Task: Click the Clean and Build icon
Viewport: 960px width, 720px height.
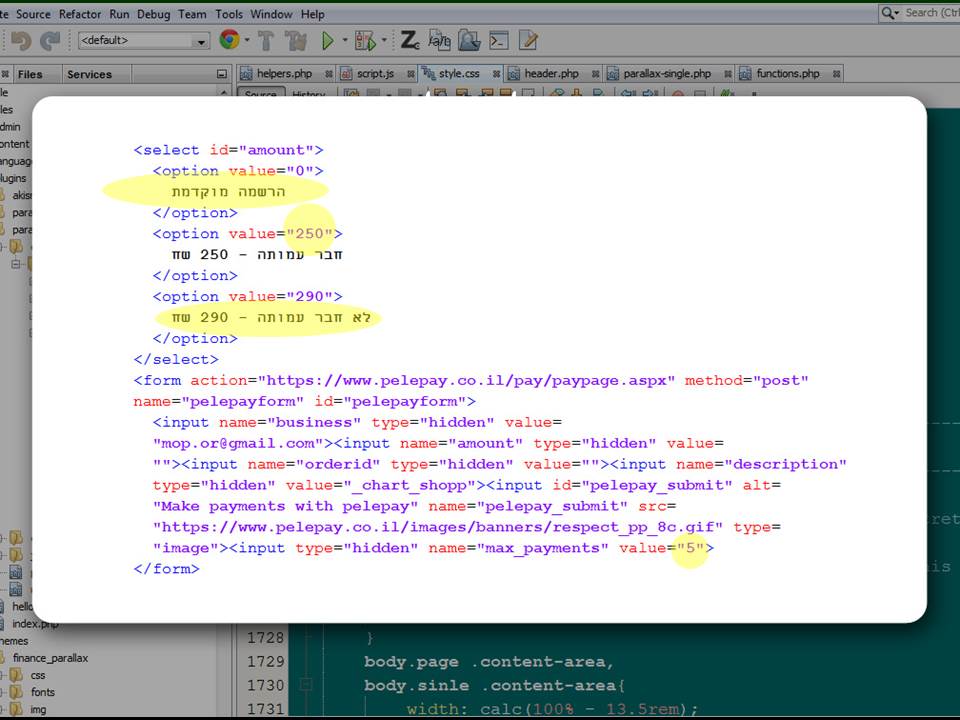Action: tap(296, 40)
